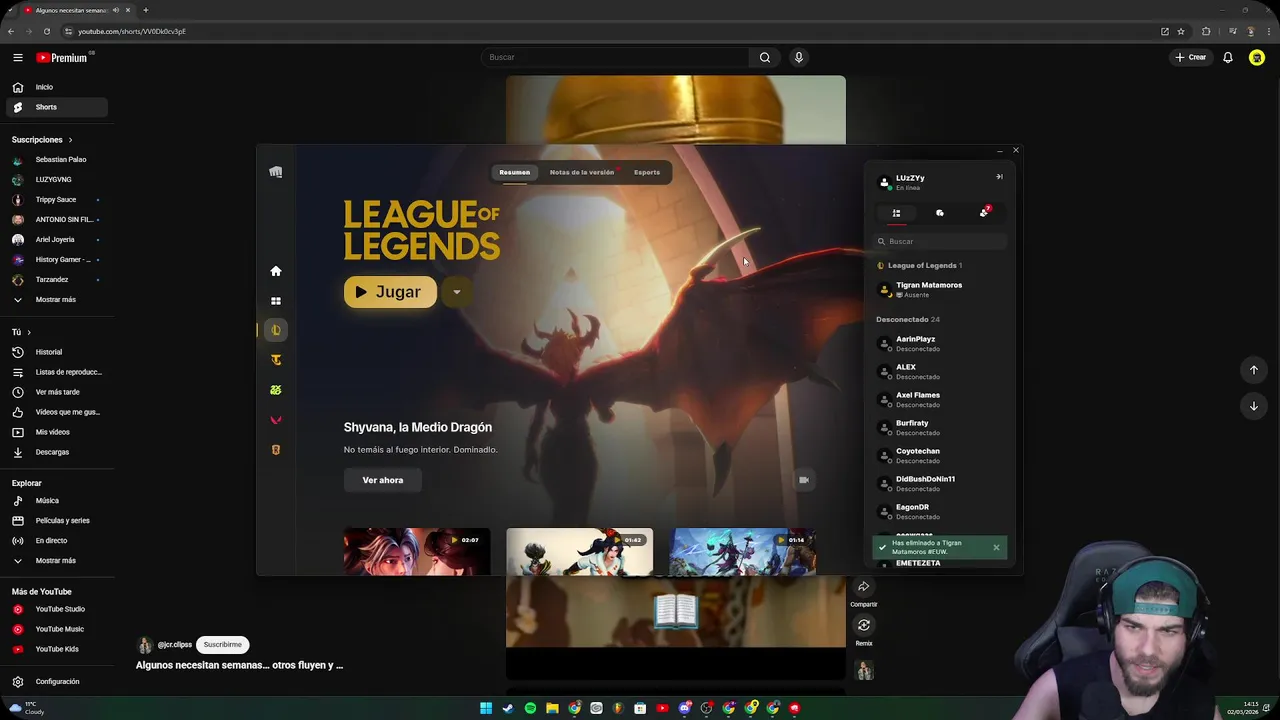
Task: Collapse League of Legends friends group
Action: pos(919,266)
